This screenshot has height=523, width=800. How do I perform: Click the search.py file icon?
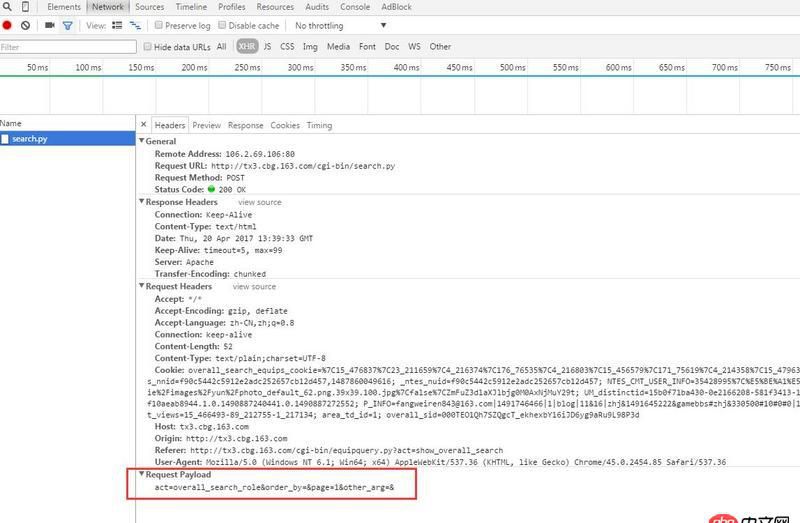tap(5, 139)
